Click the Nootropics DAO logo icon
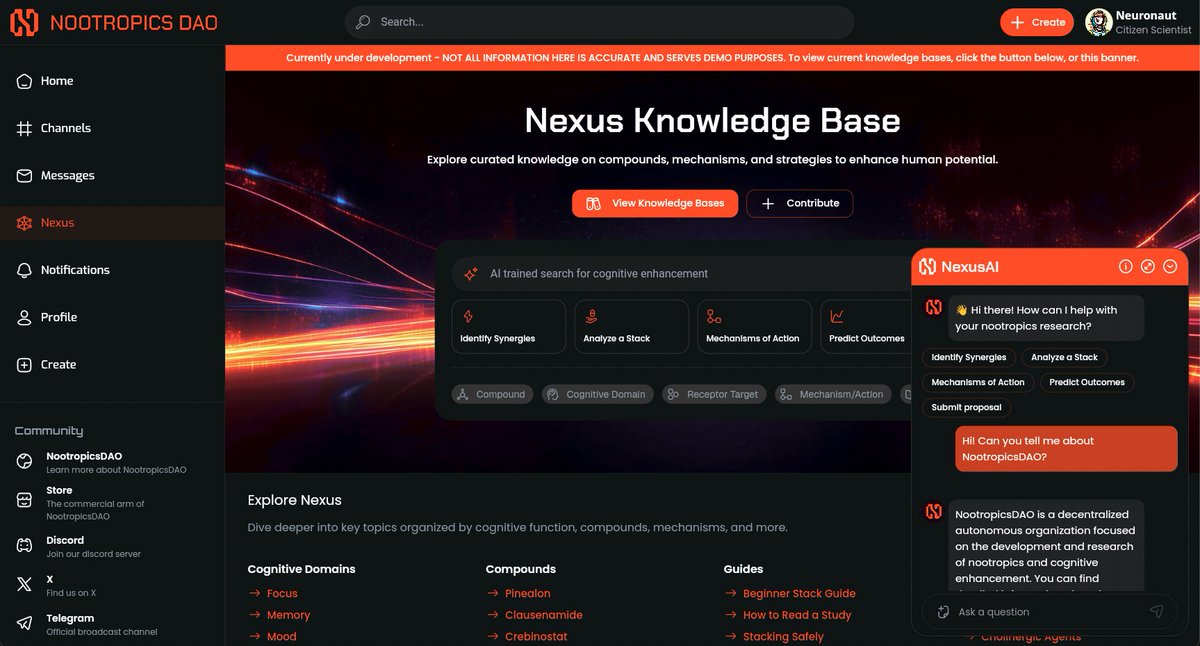1200x646 pixels. coord(24,22)
